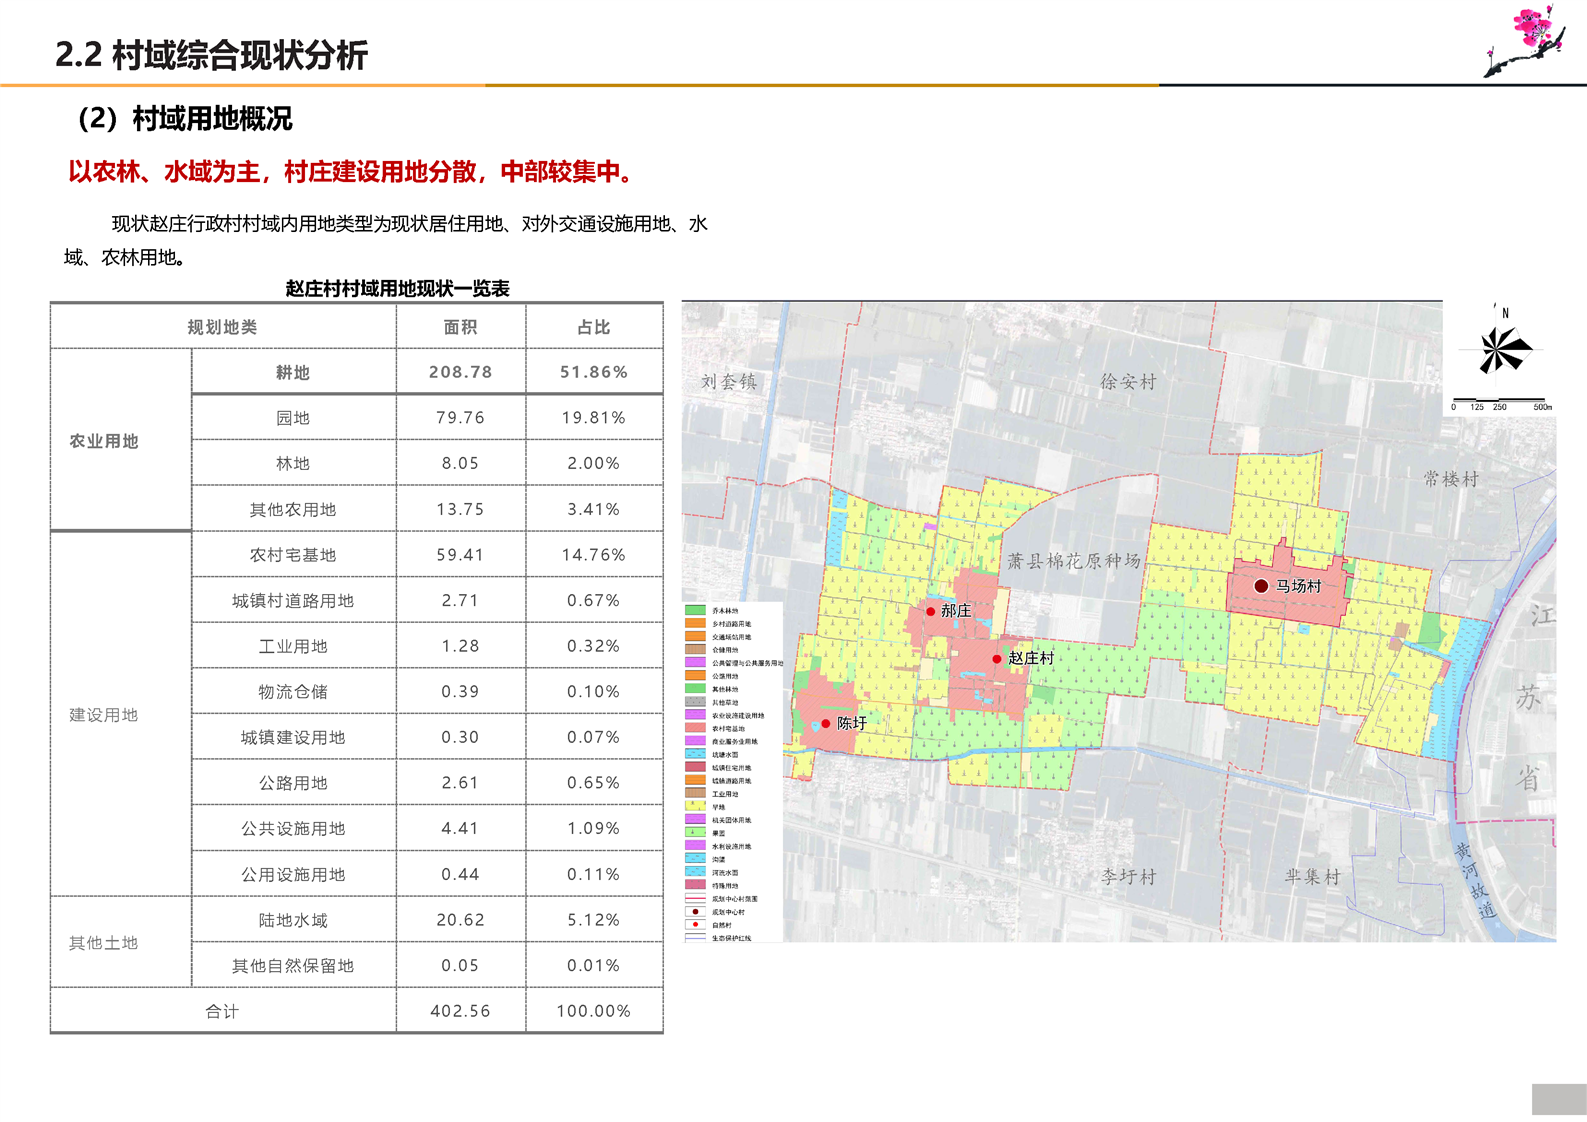Click the 刘套镇 label on the map
The image size is (1587, 1122).
[x=728, y=382]
